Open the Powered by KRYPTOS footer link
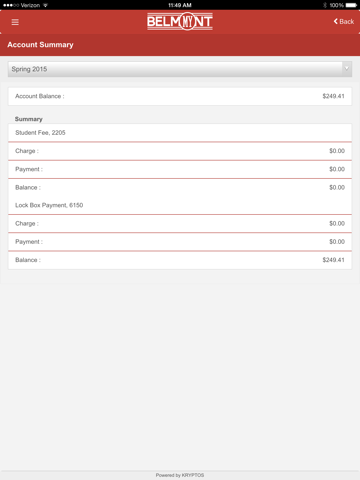Screen dimensions: 360x480 [x=180, y=475]
